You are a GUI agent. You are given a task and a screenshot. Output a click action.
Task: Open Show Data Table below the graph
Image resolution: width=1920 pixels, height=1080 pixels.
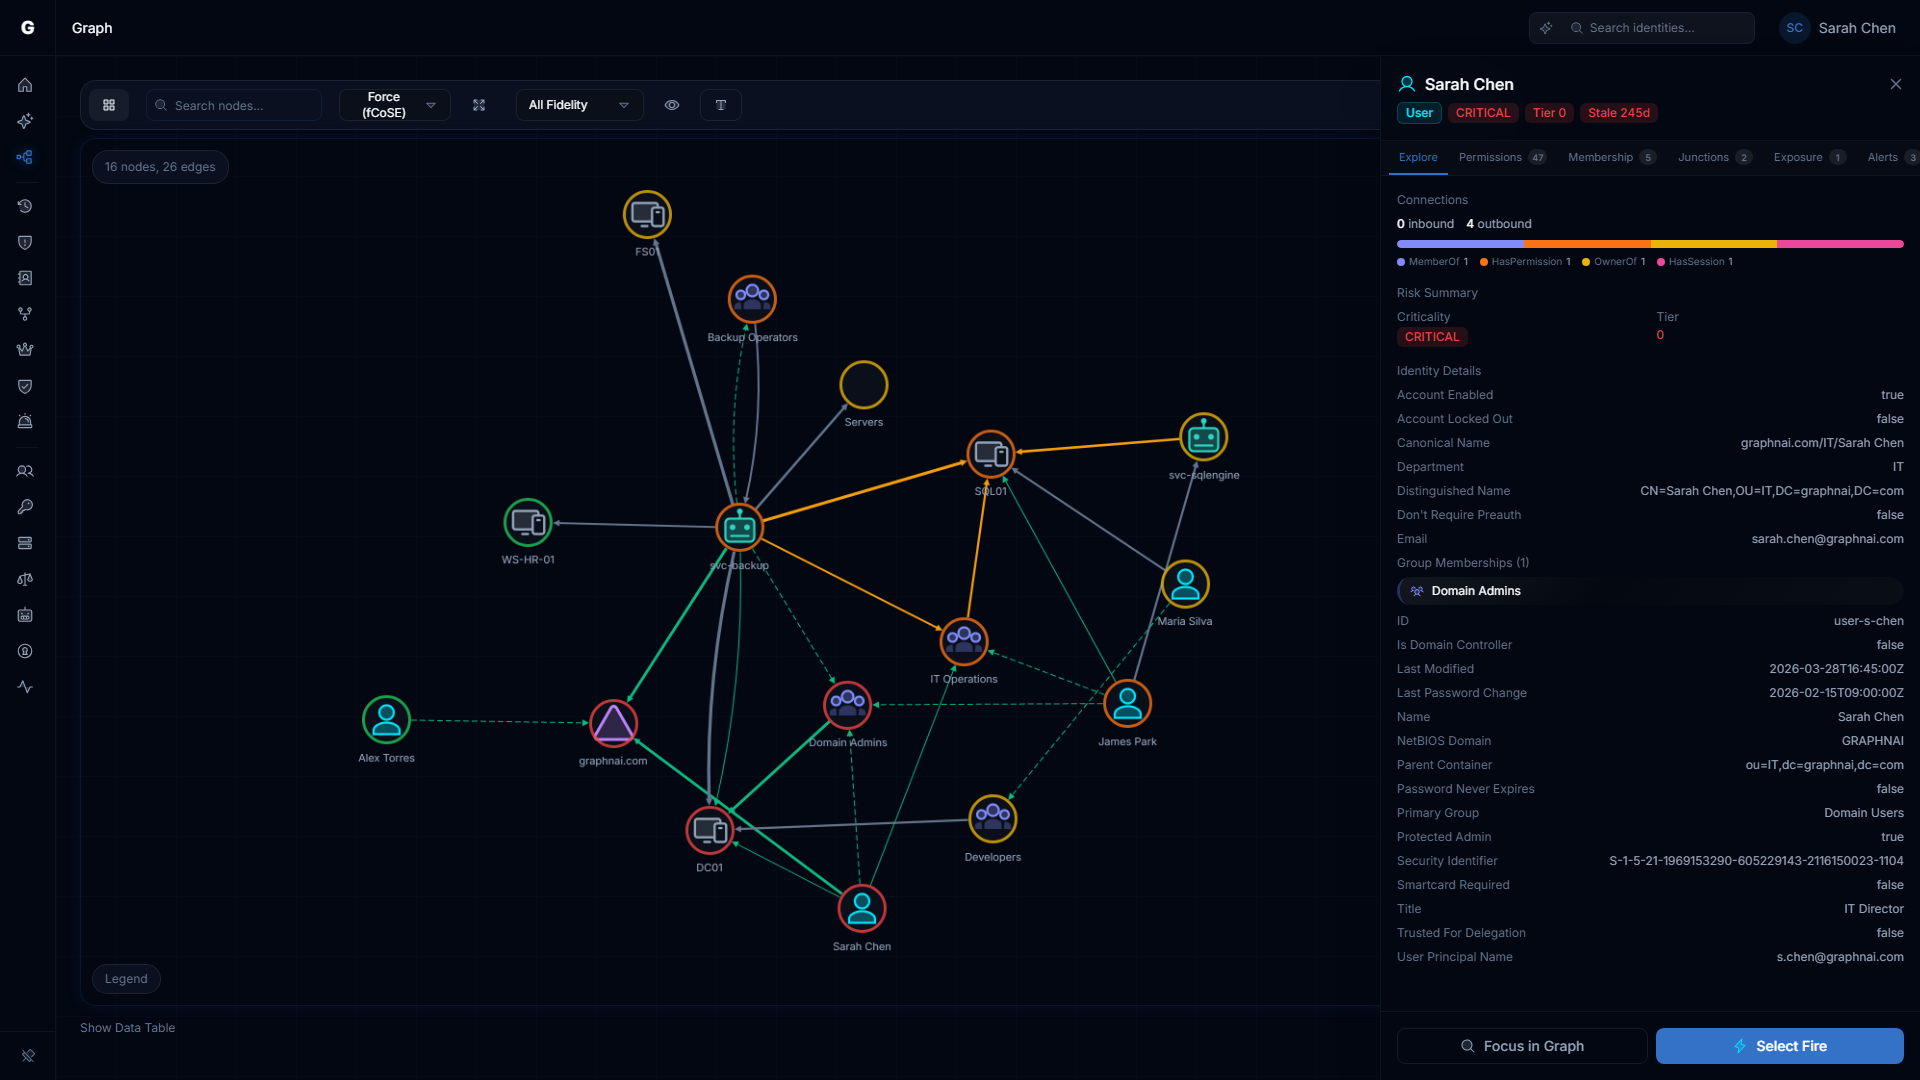(127, 1027)
